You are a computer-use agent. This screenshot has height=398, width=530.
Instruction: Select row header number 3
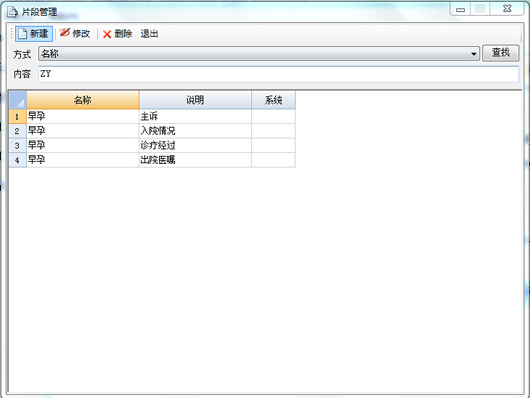tap(18, 145)
